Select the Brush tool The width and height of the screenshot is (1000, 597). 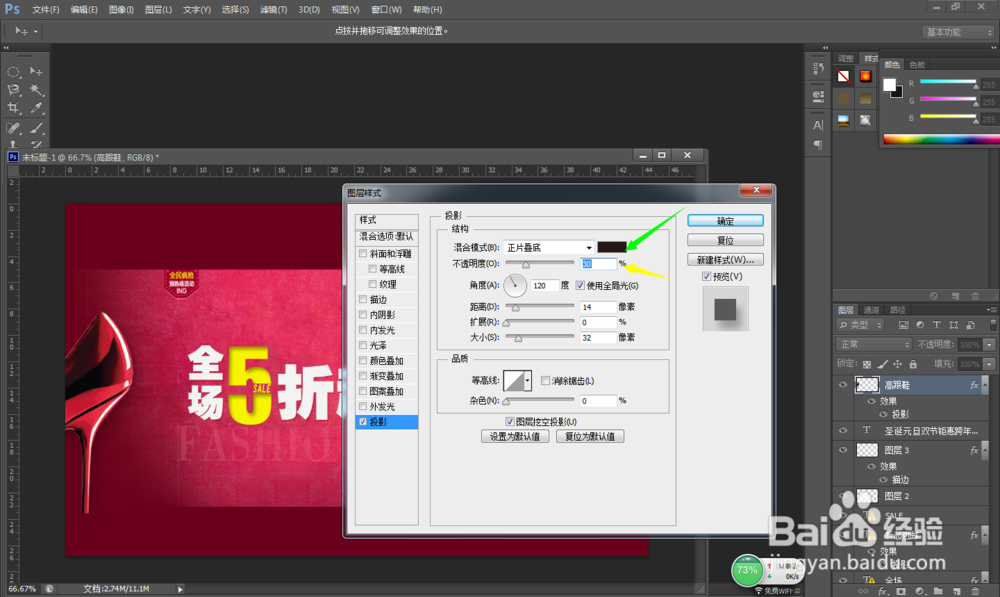click(x=36, y=128)
